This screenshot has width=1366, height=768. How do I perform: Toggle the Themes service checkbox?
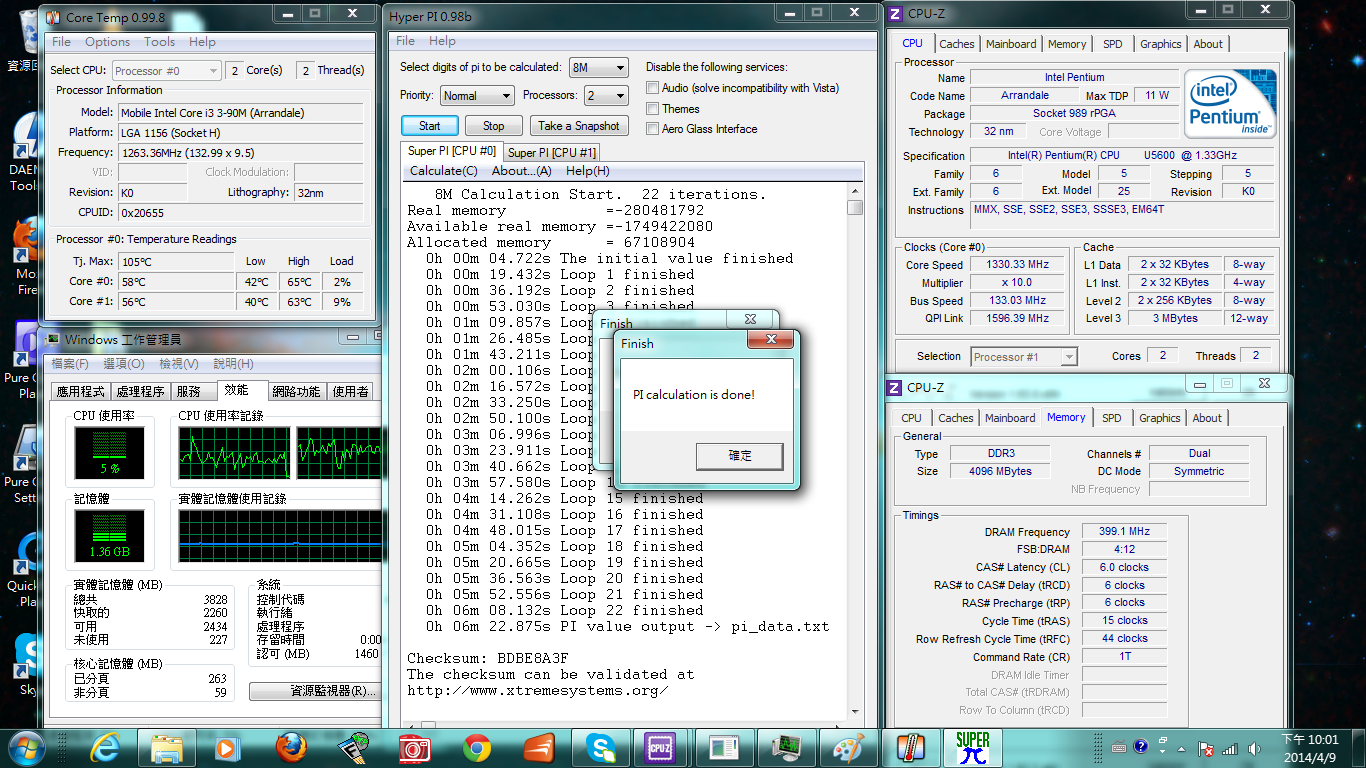pyautogui.click(x=653, y=109)
